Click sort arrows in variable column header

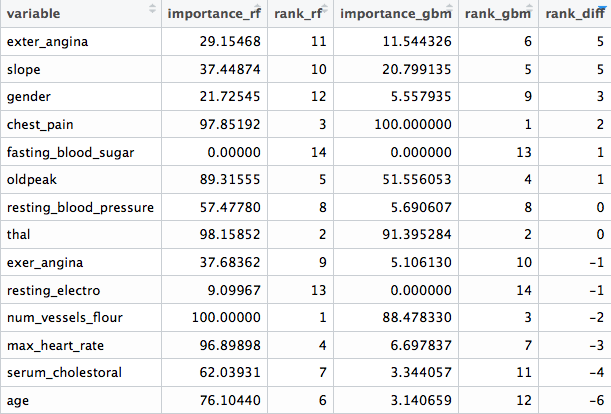tap(152, 12)
